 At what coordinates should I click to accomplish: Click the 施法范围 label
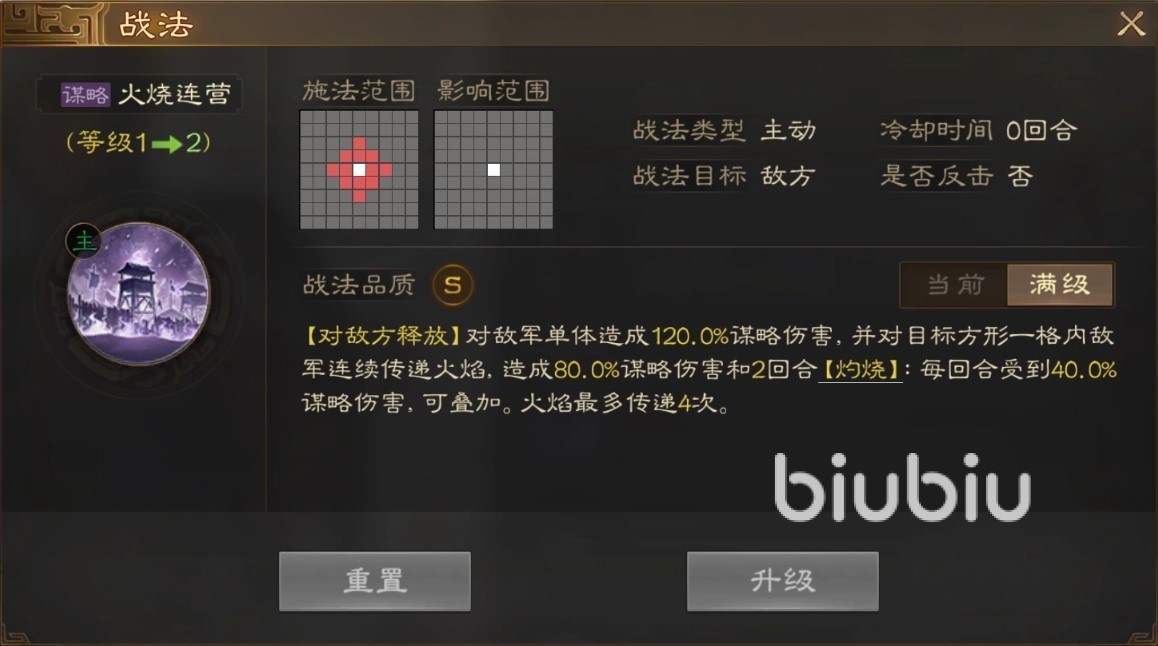359,91
